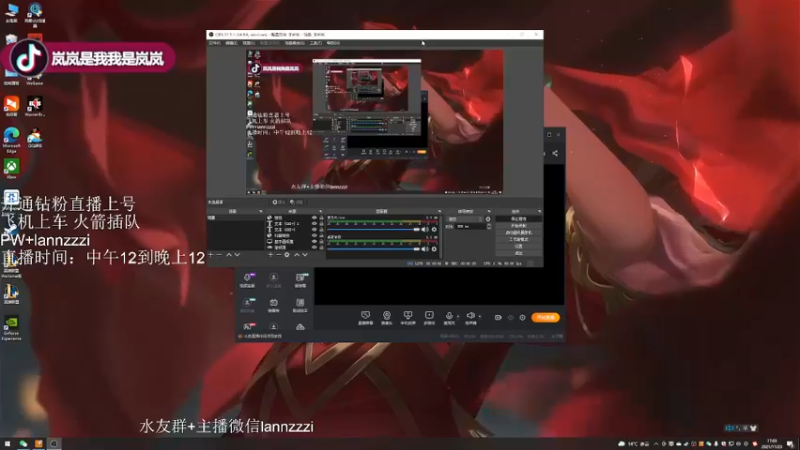Adjust the second mixer channel volume slider
Viewport: 800px width, 450px height.
(x=373, y=249)
